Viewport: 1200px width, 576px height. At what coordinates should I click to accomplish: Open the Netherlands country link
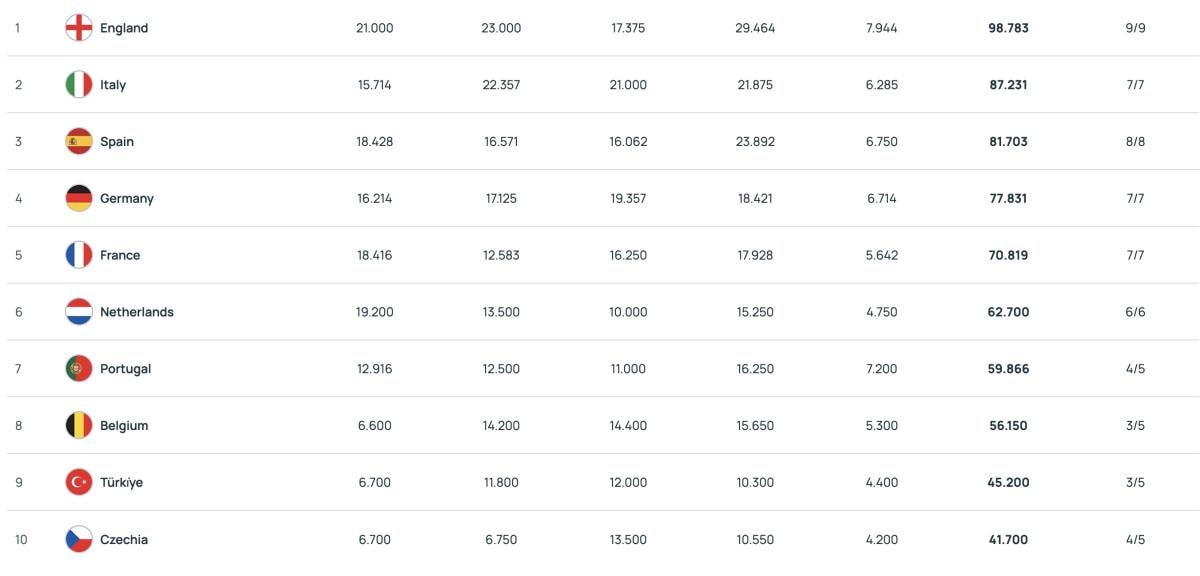pos(137,312)
